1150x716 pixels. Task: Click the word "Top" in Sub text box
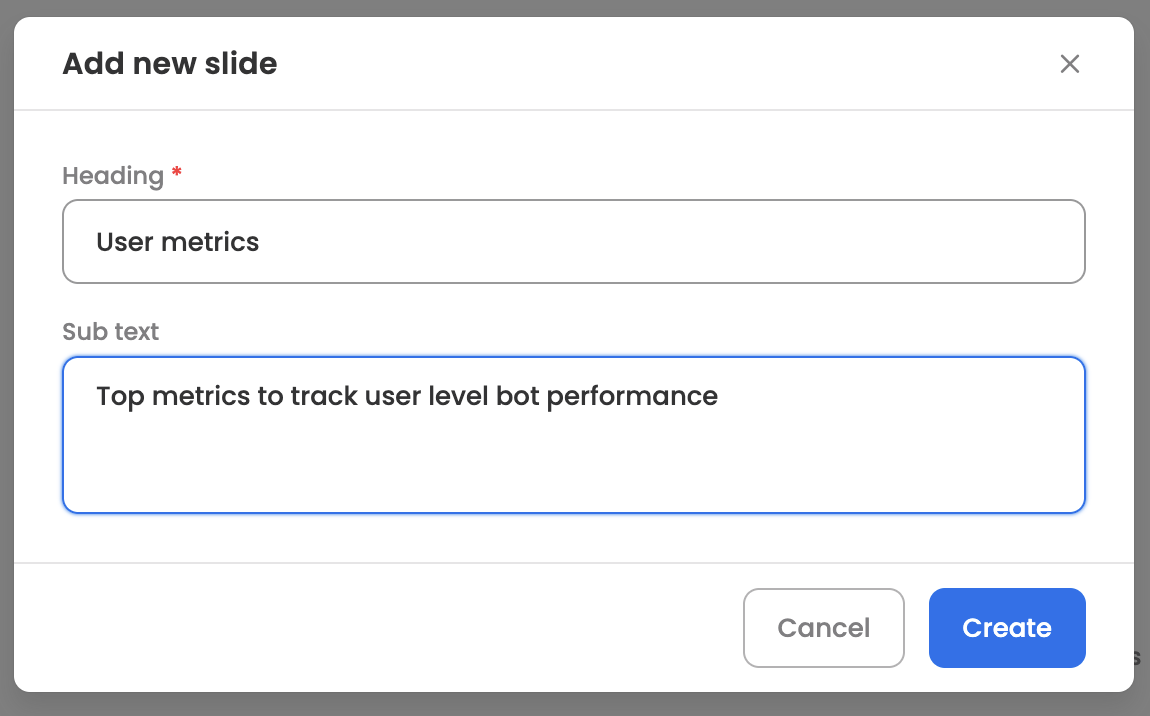tap(120, 396)
